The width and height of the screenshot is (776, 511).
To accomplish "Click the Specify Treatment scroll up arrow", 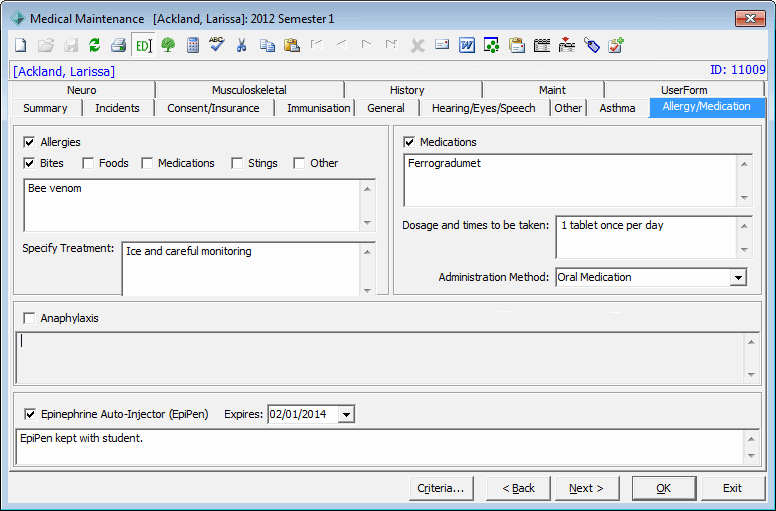I will tap(367, 252).
